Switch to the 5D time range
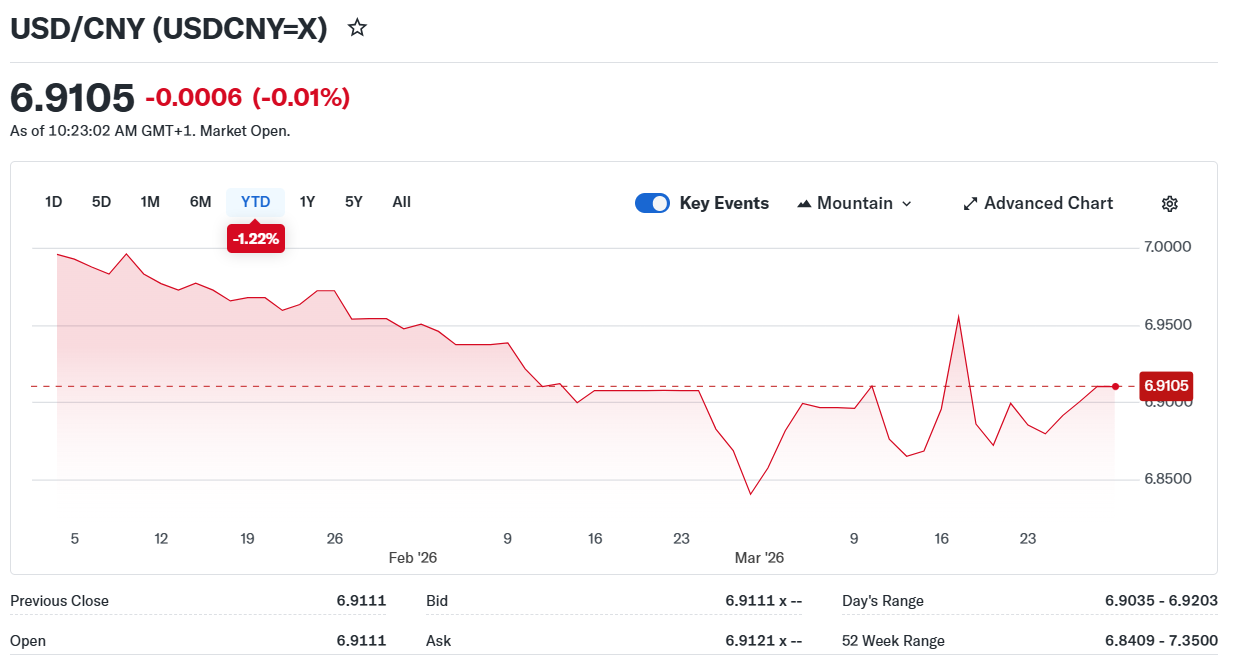Image resolution: width=1248 pixels, height=666 pixels. 101,202
